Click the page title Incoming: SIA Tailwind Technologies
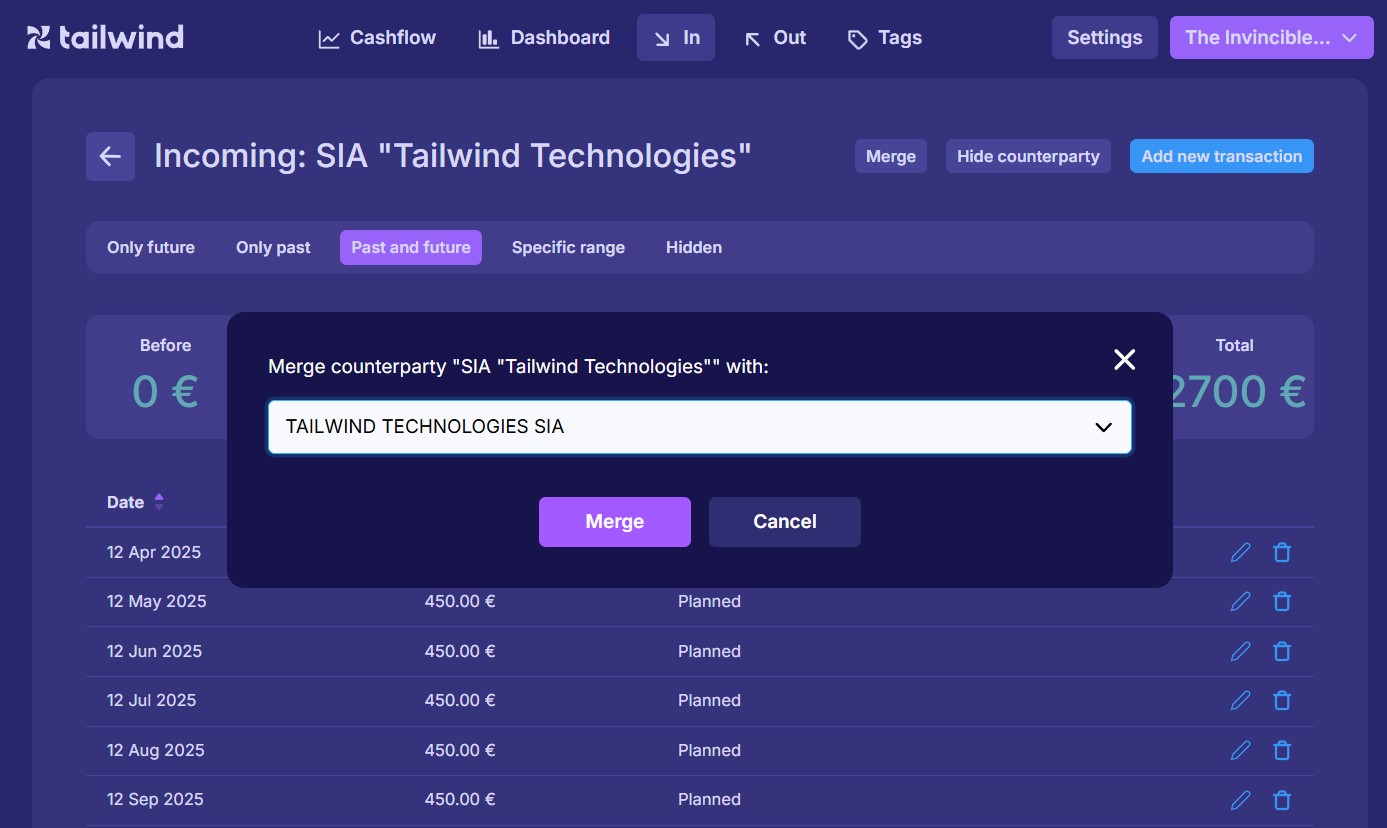Screen dimensions: 1387x828 point(452,156)
